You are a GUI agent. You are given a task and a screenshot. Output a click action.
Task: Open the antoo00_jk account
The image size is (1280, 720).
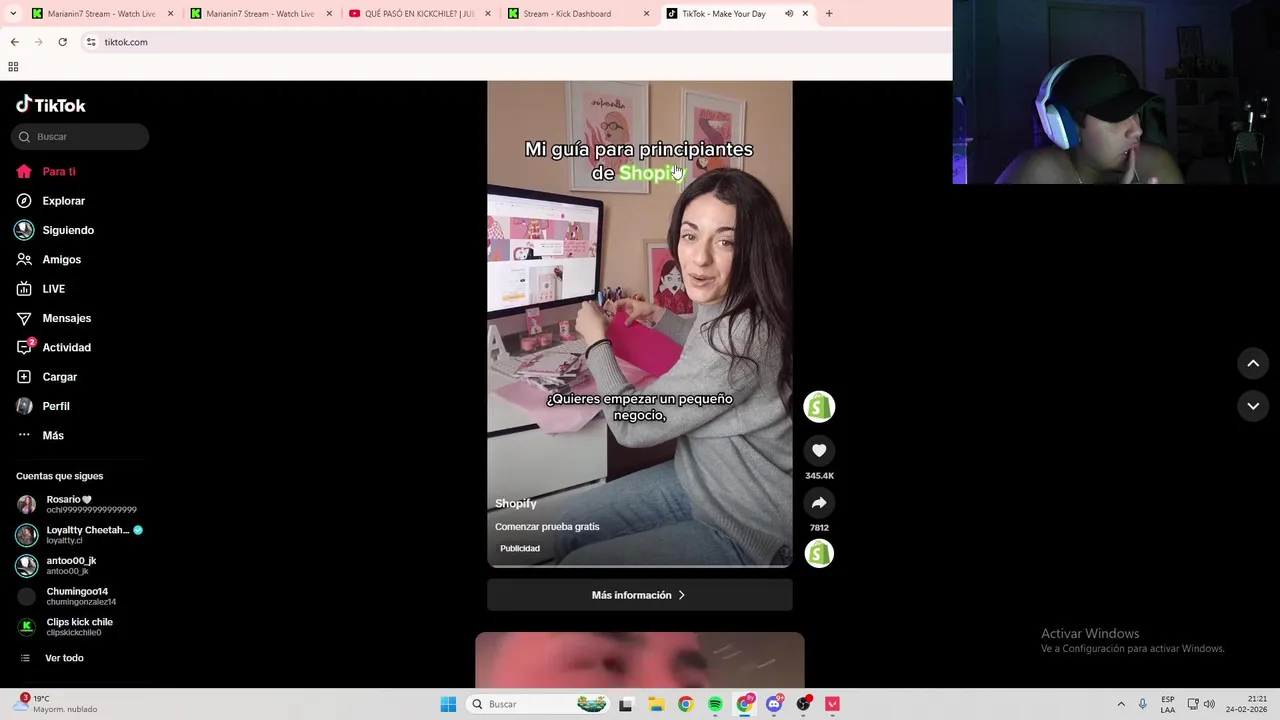tap(57, 566)
